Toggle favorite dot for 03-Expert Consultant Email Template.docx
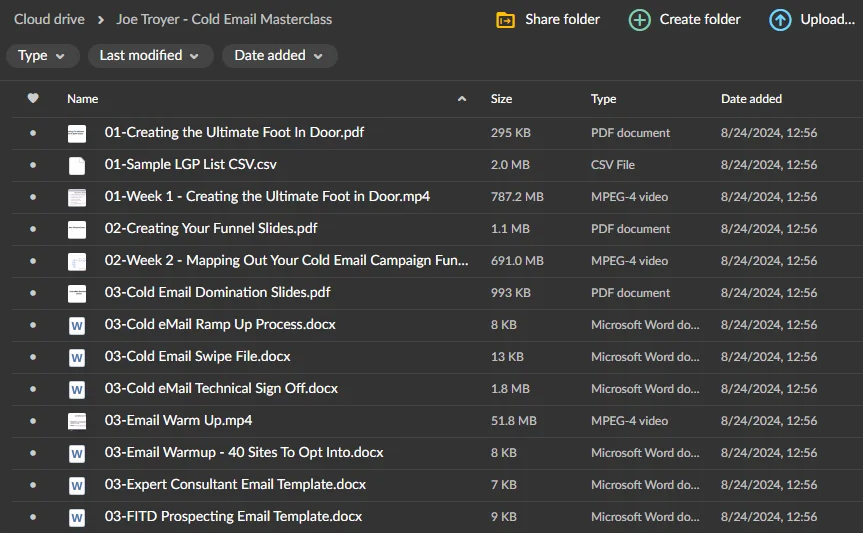The width and height of the screenshot is (863, 533). click(x=33, y=485)
